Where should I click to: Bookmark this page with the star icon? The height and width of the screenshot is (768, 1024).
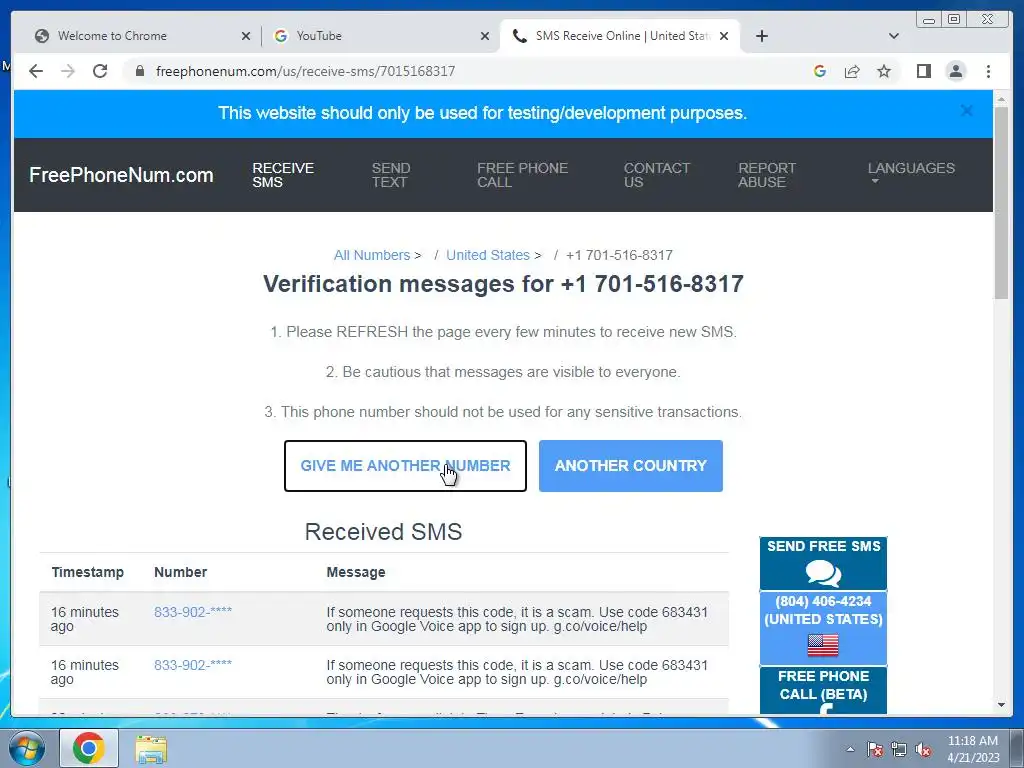click(884, 71)
